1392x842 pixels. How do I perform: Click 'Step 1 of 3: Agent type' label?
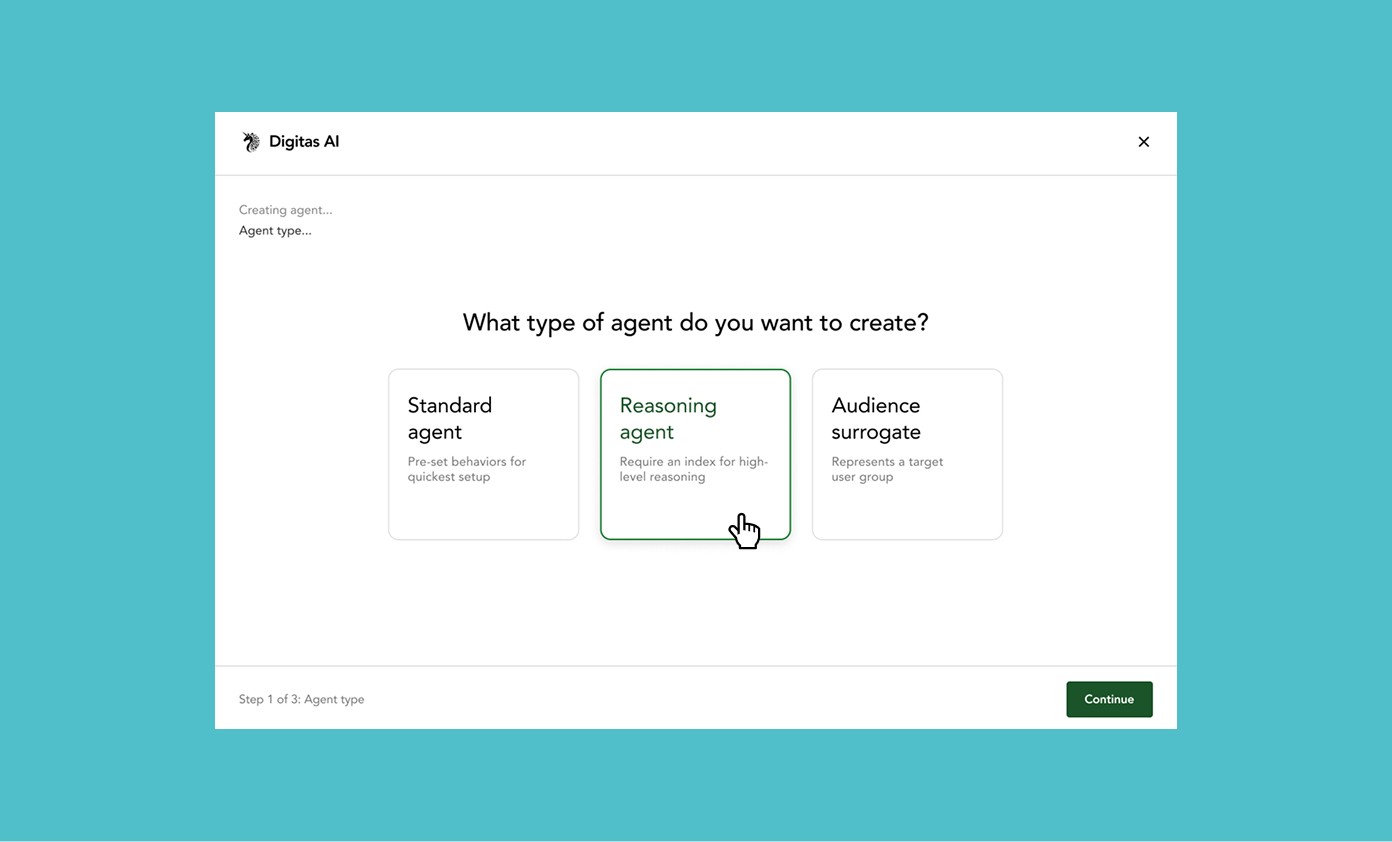click(x=301, y=699)
